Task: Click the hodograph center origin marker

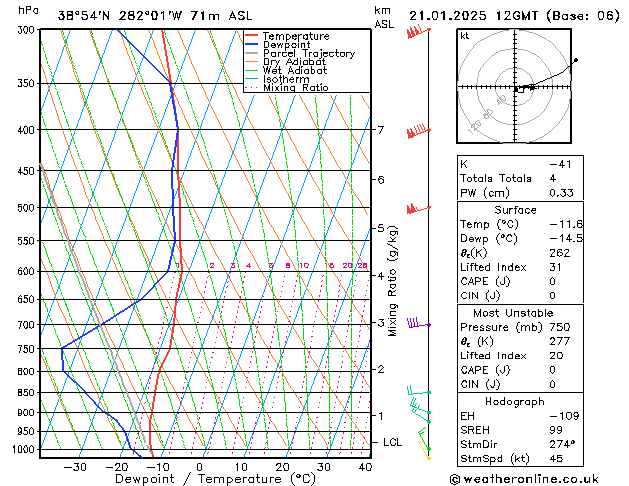Action: pos(515,89)
